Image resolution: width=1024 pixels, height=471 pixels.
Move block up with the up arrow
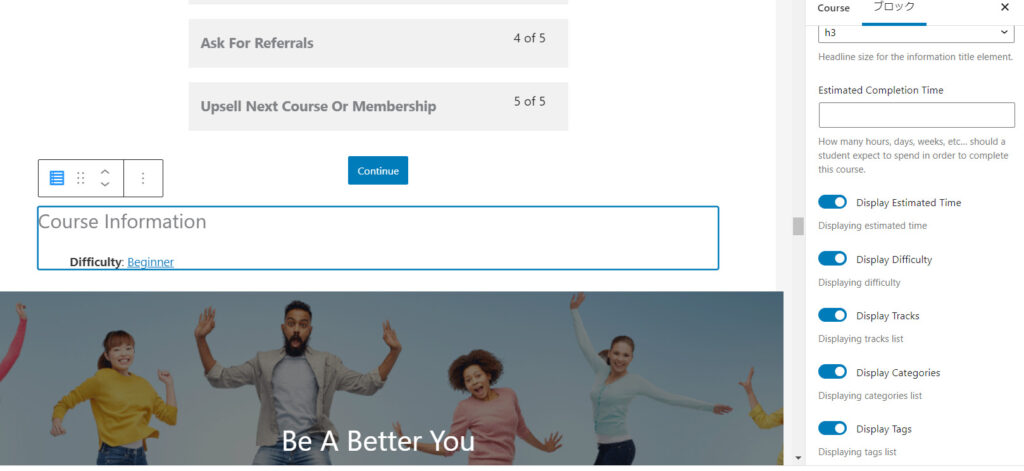tap(105, 172)
